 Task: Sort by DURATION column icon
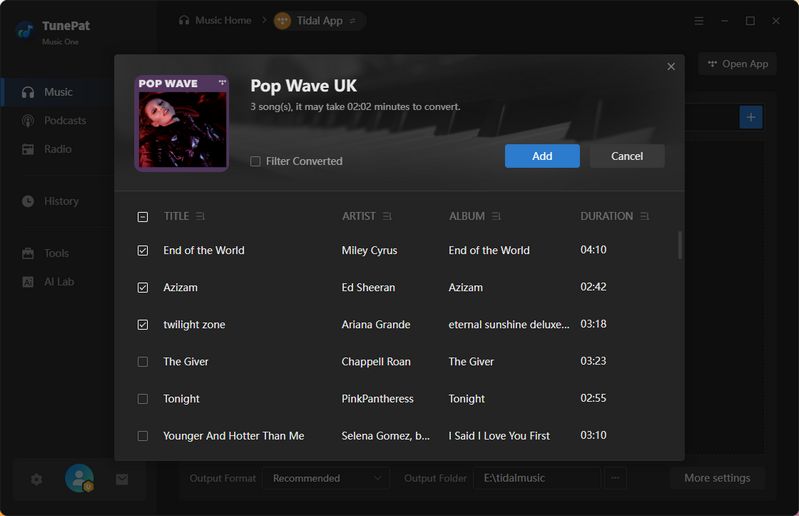645,216
